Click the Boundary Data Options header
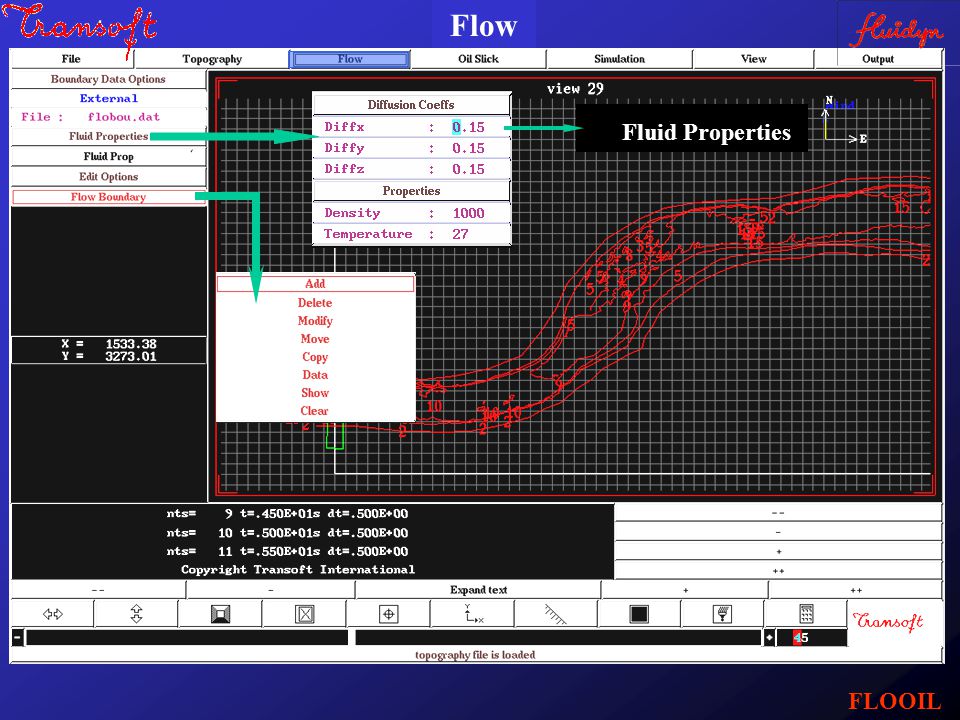 (x=108, y=79)
